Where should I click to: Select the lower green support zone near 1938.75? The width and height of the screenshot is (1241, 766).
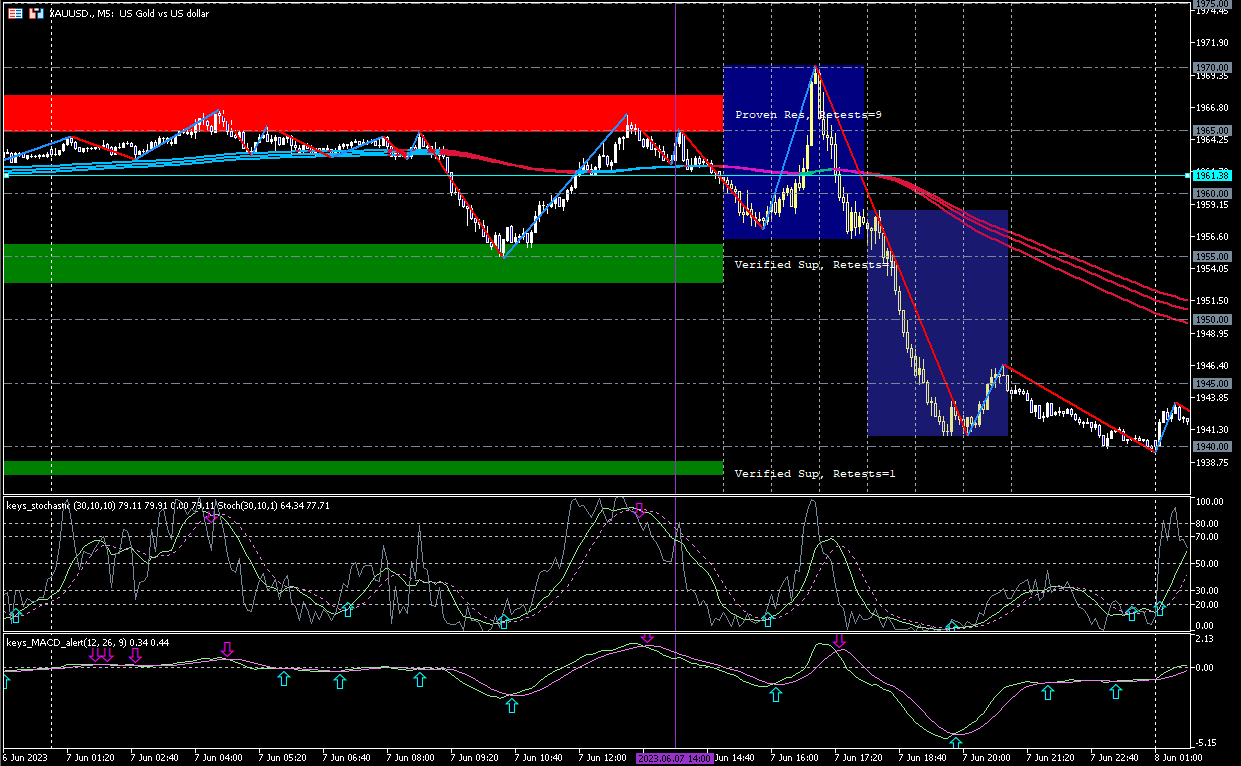(x=363, y=468)
